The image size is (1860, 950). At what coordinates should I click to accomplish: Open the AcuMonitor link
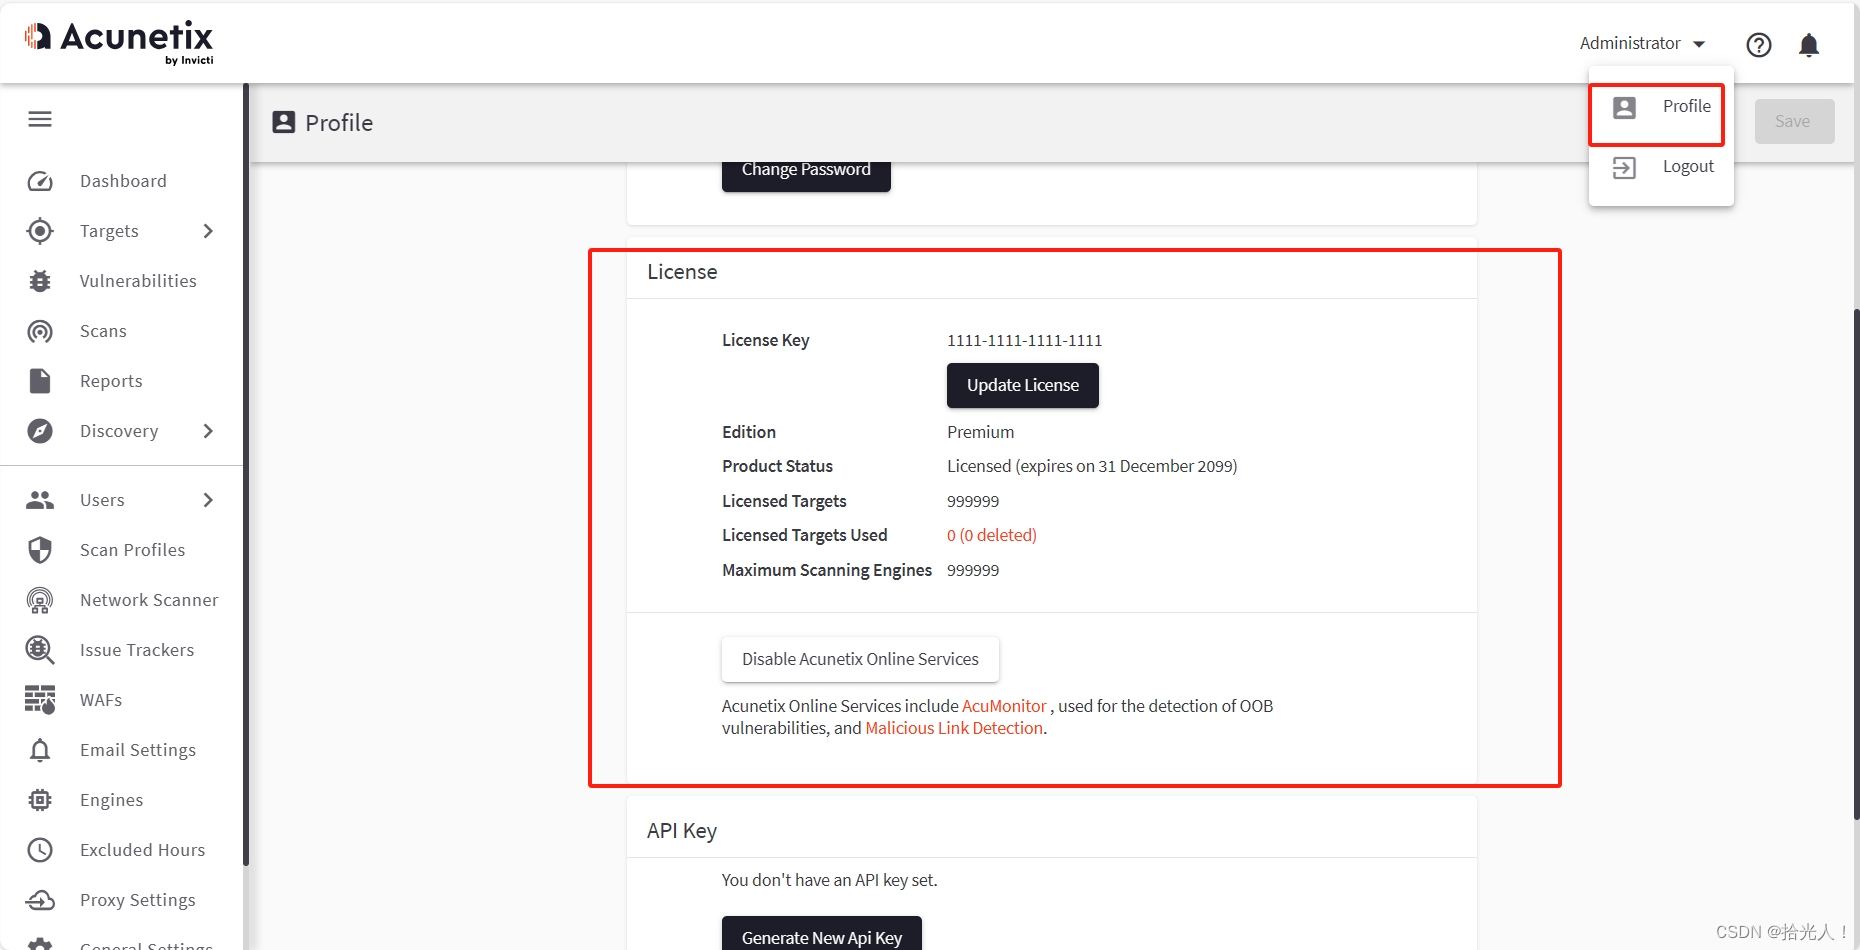(x=1004, y=706)
